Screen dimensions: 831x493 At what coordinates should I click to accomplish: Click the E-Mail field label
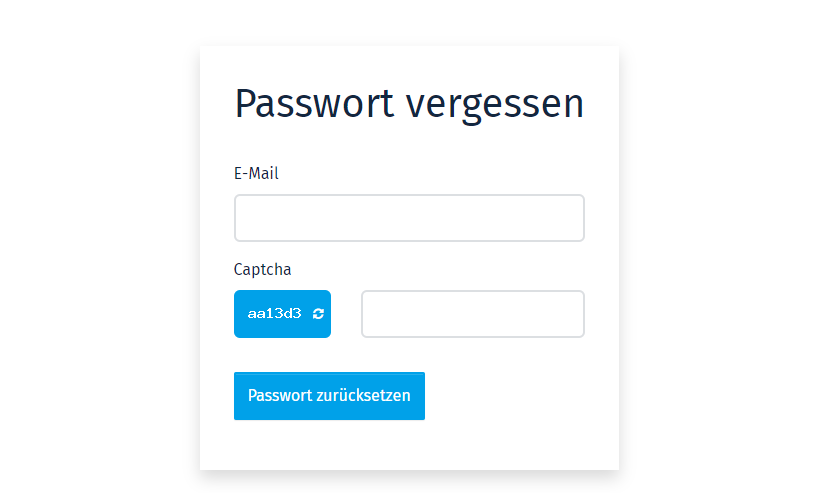pos(256,173)
